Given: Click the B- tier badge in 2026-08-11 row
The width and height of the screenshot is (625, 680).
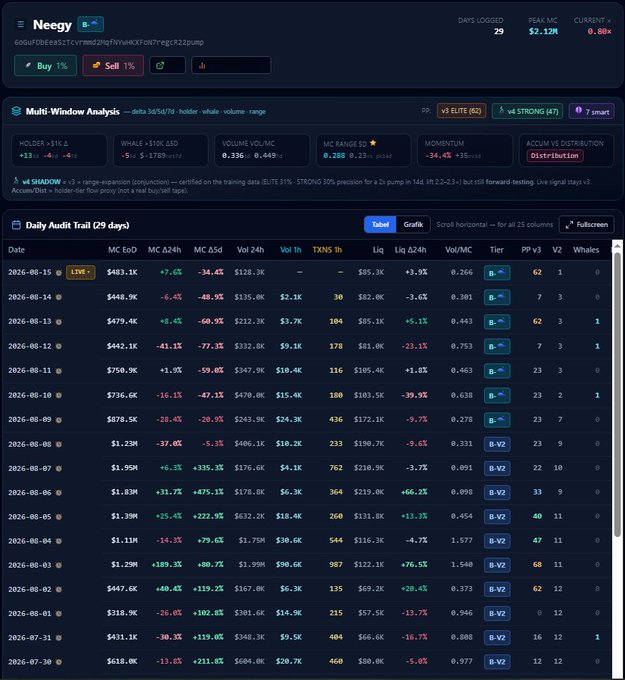Looking at the screenshot, I should [x=497, y=371].
